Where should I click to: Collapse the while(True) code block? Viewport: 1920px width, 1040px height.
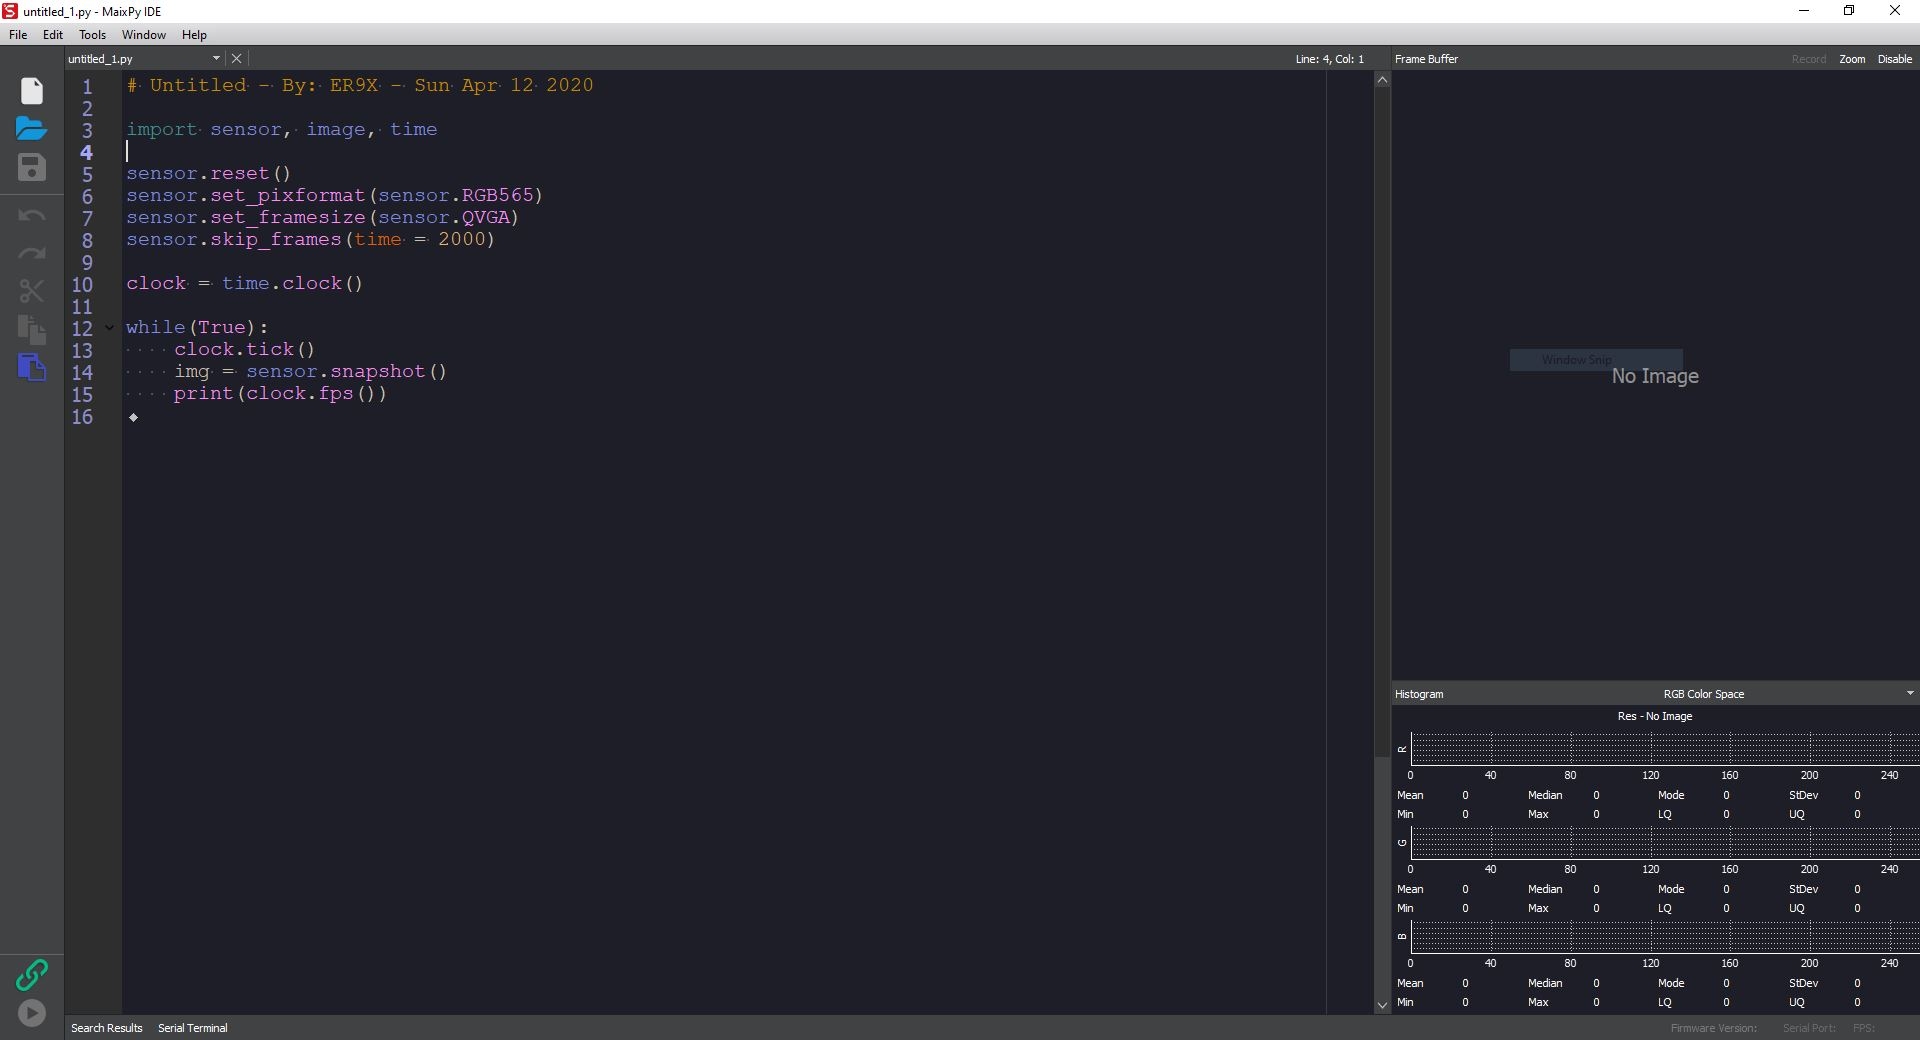pyautogui.click(x=110, y=328)
